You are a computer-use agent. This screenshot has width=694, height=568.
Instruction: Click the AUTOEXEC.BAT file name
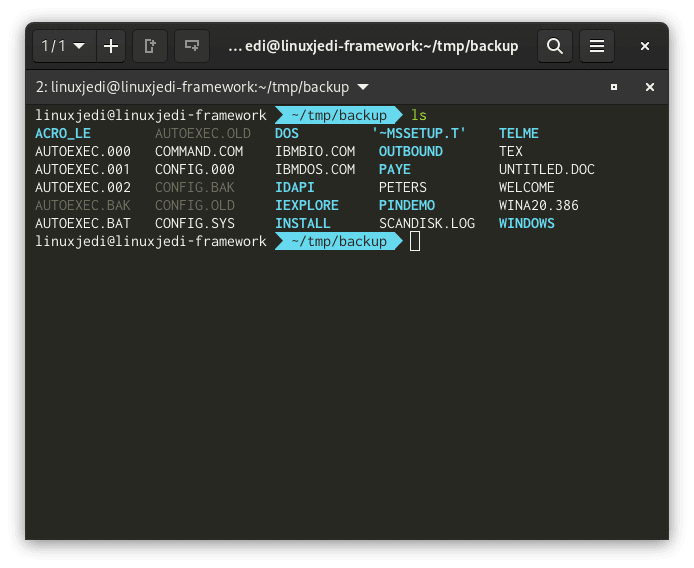coord(83,223)
